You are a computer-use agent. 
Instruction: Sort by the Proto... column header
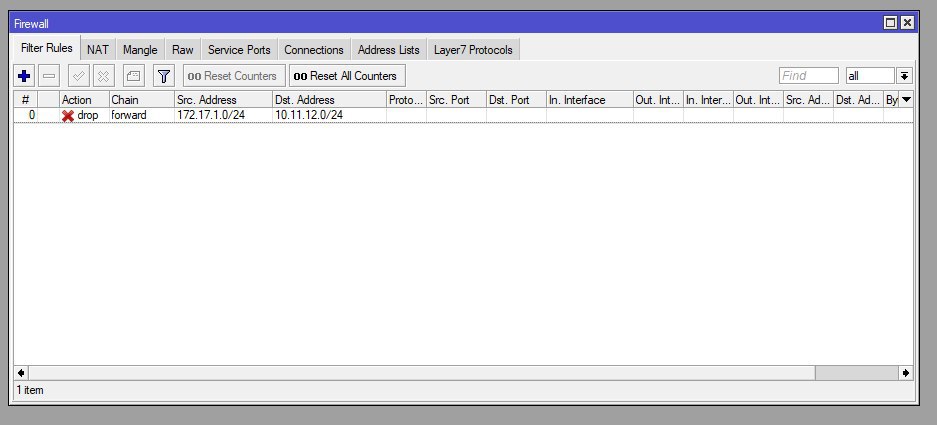(x=406, y=100)
